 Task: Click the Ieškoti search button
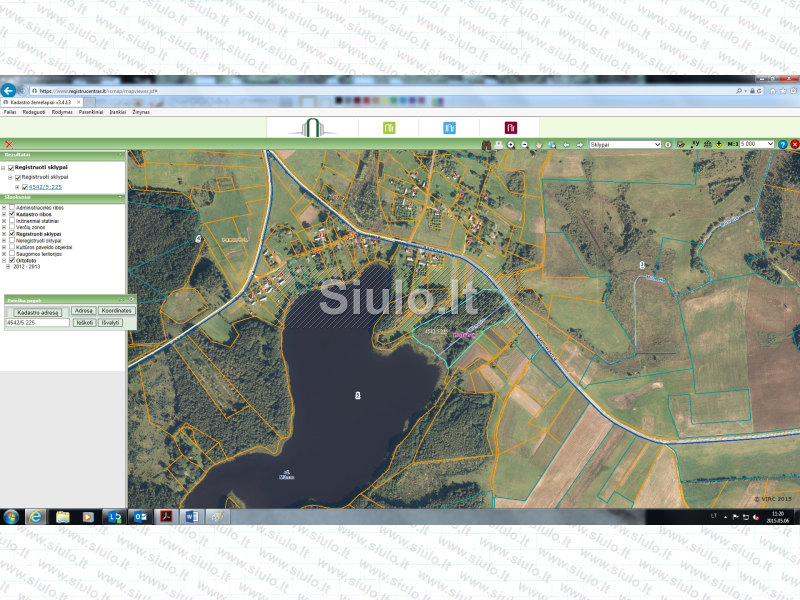85,323
